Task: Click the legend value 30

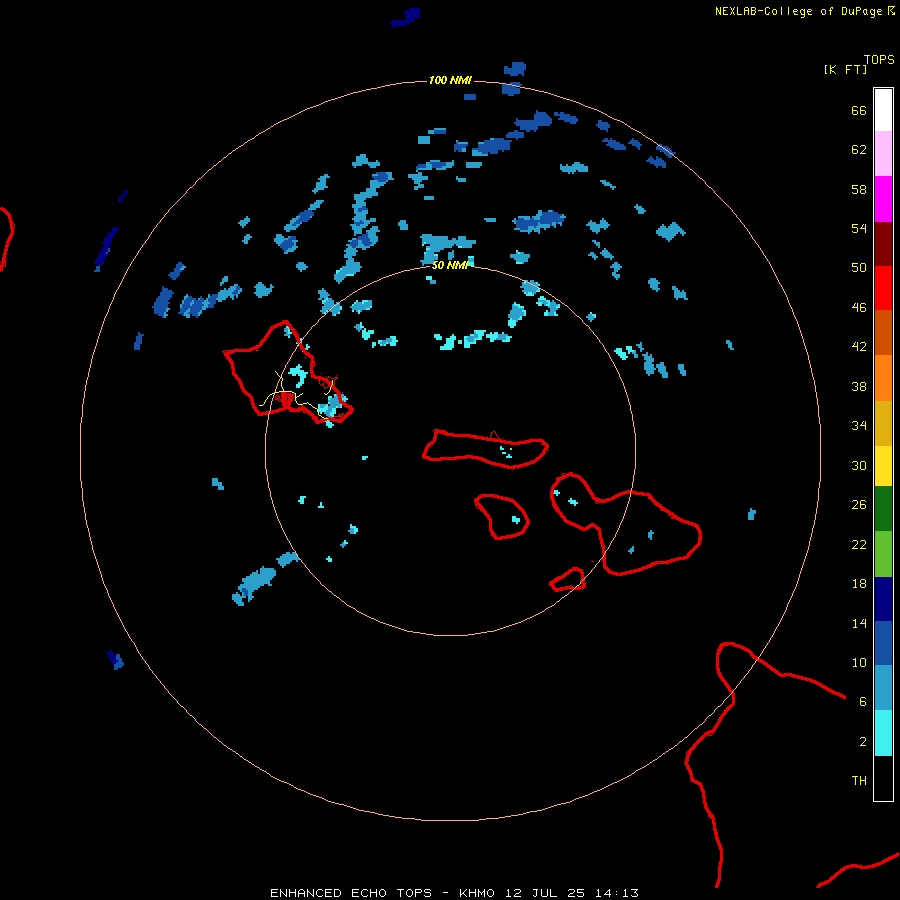Action: click(x=859, y=465)
